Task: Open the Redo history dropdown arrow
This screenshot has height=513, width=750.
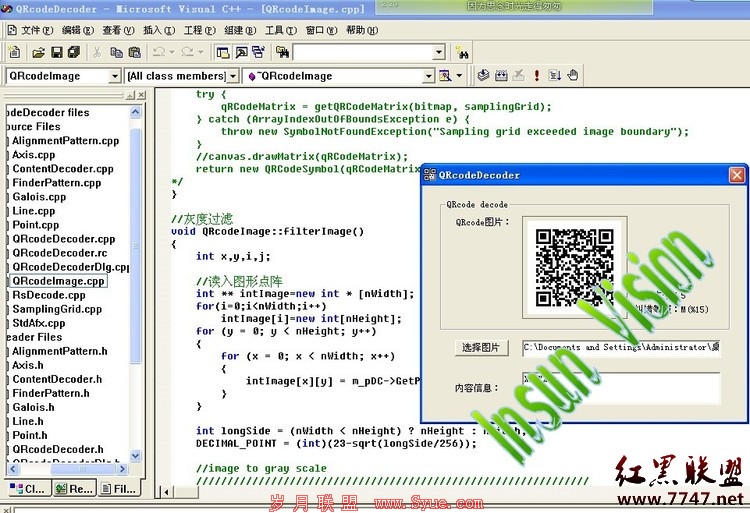Action: point(200,52)
